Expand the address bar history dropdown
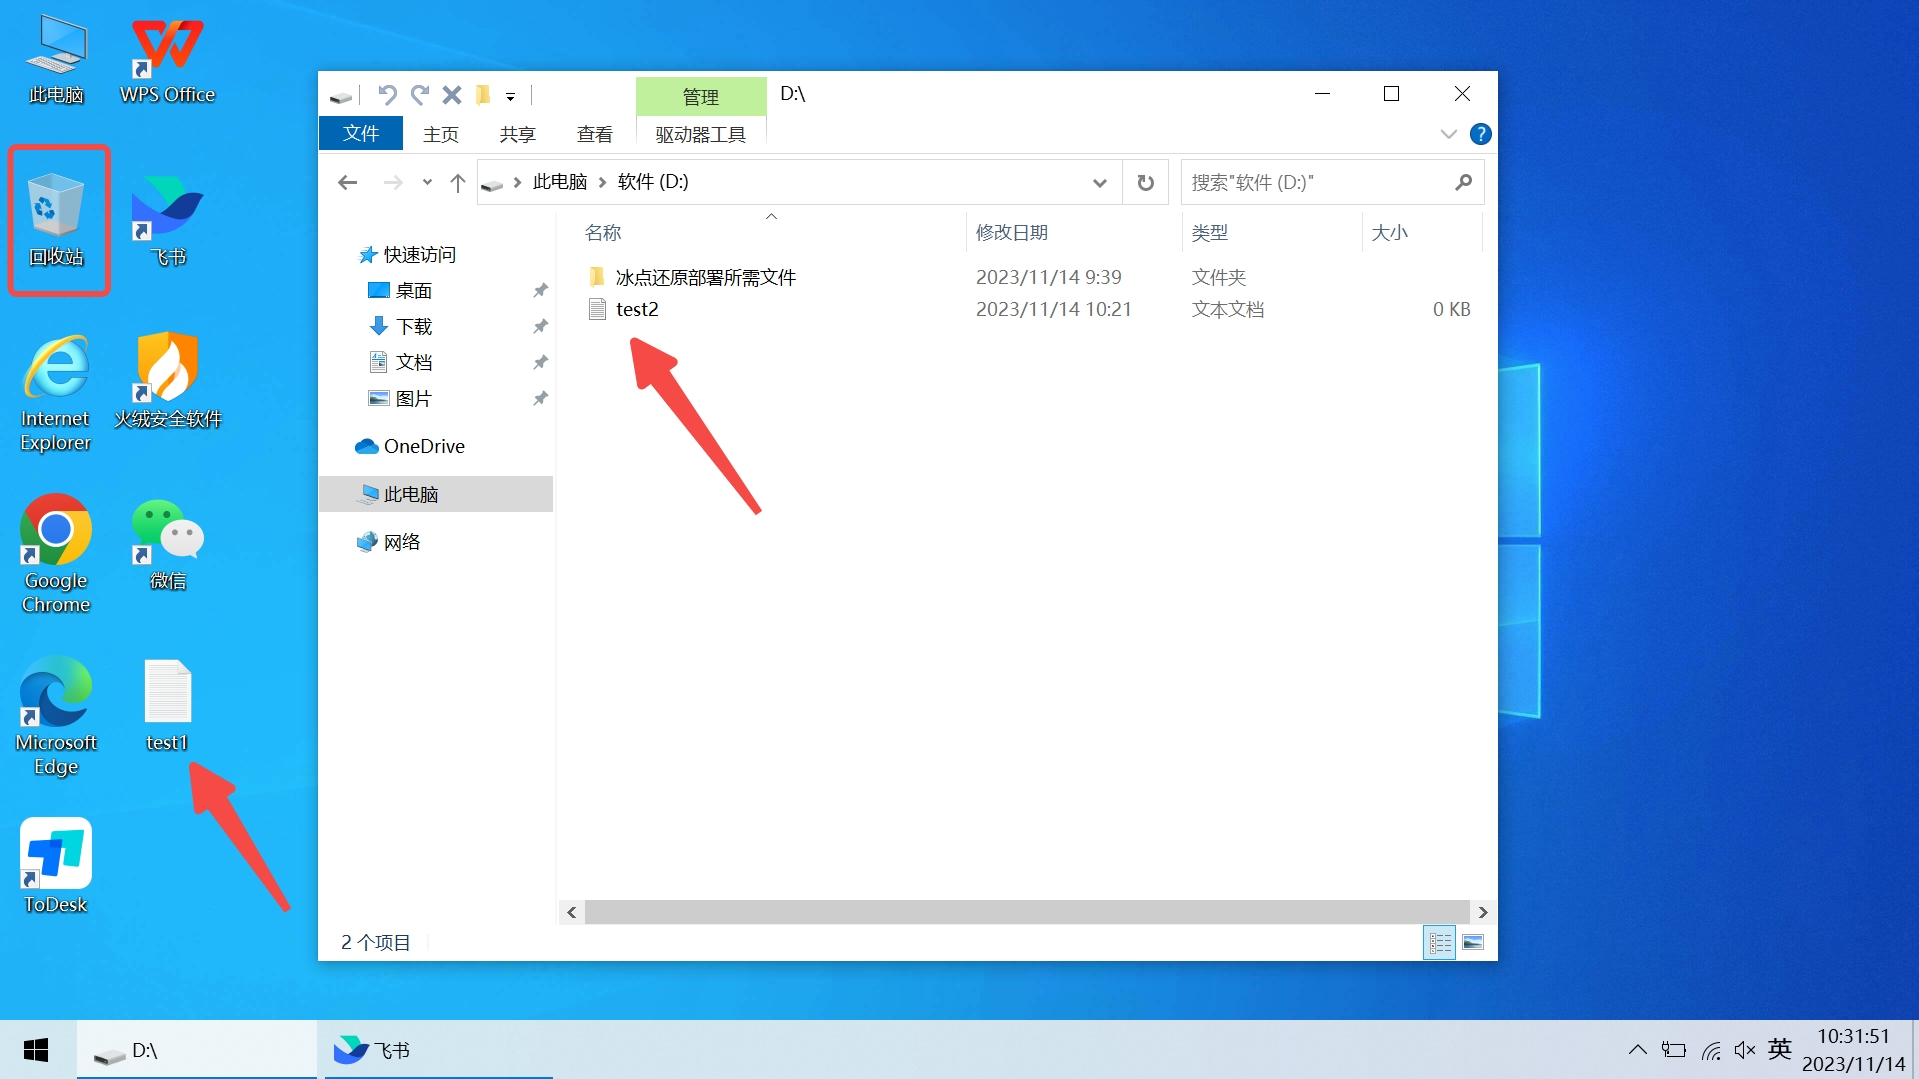This screenshot has width=1919, height=1079. pos(1100,182)
